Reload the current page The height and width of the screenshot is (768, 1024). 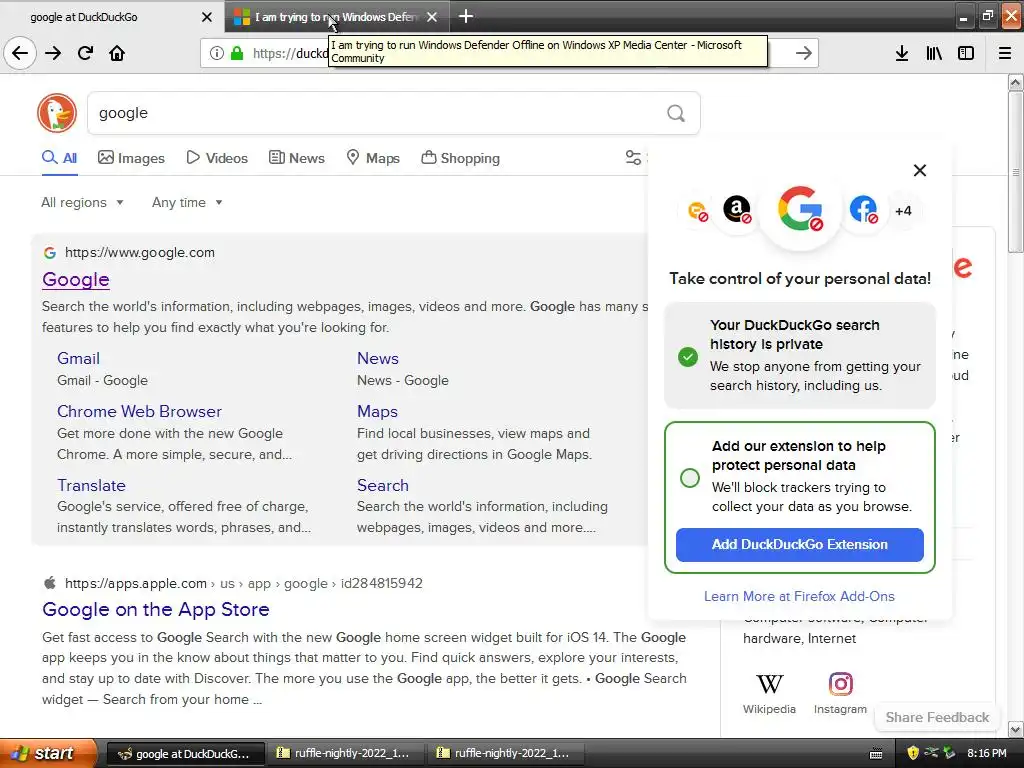85,53
